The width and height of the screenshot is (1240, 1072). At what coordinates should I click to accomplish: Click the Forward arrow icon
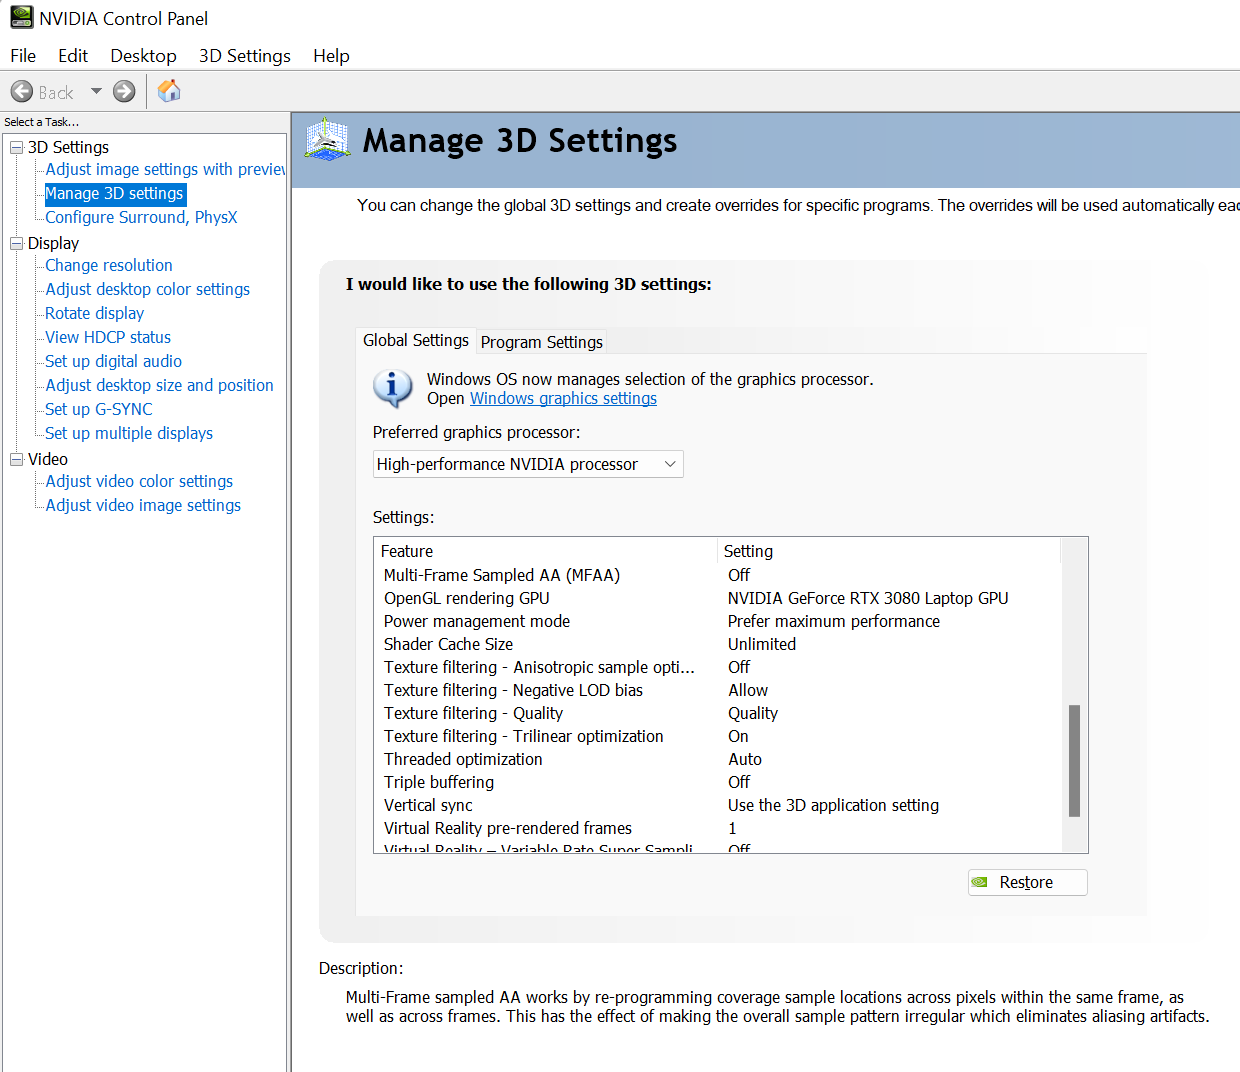pyautogui.click(x=124, y=92)
